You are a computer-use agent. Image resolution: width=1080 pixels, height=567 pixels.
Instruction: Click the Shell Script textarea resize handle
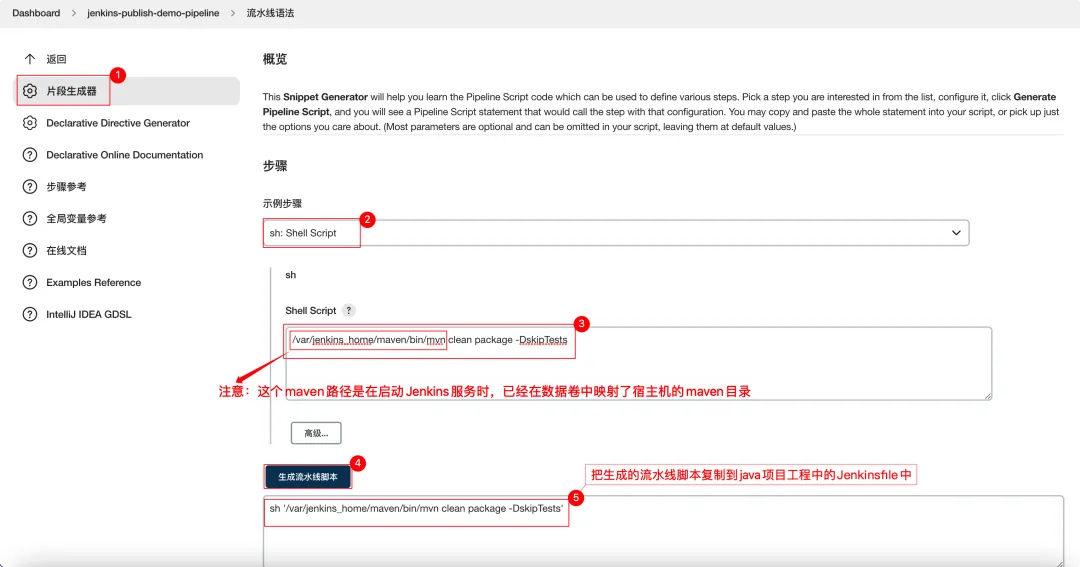coord(988,396)
